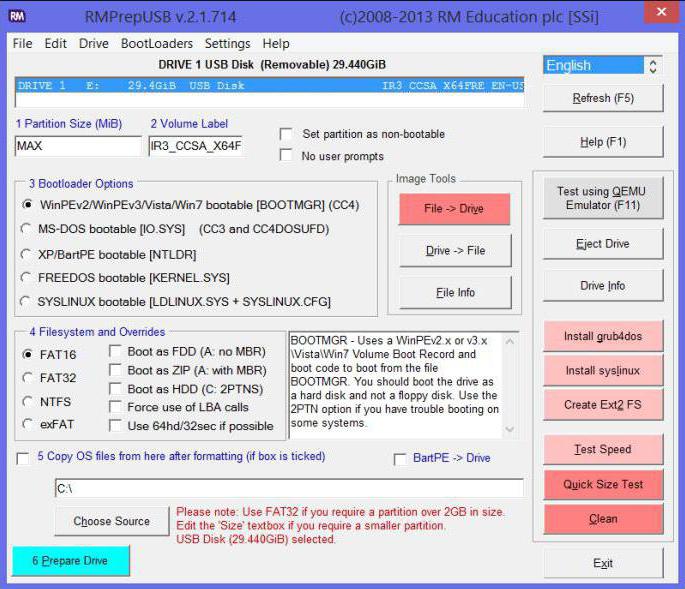This screenshot has height=589, width=685.
Task: Select the FAT32 filesystem
Action: [x=28, y=378]
